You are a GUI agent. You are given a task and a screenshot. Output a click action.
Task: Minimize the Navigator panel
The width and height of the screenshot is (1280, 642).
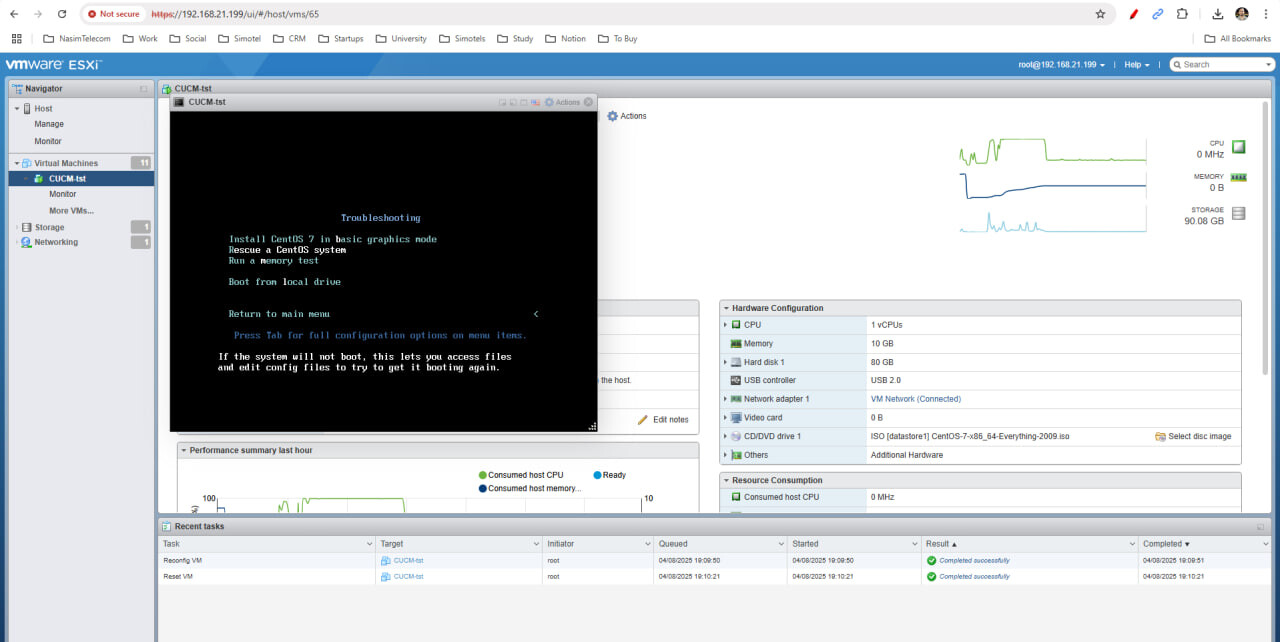pos(144,88)
